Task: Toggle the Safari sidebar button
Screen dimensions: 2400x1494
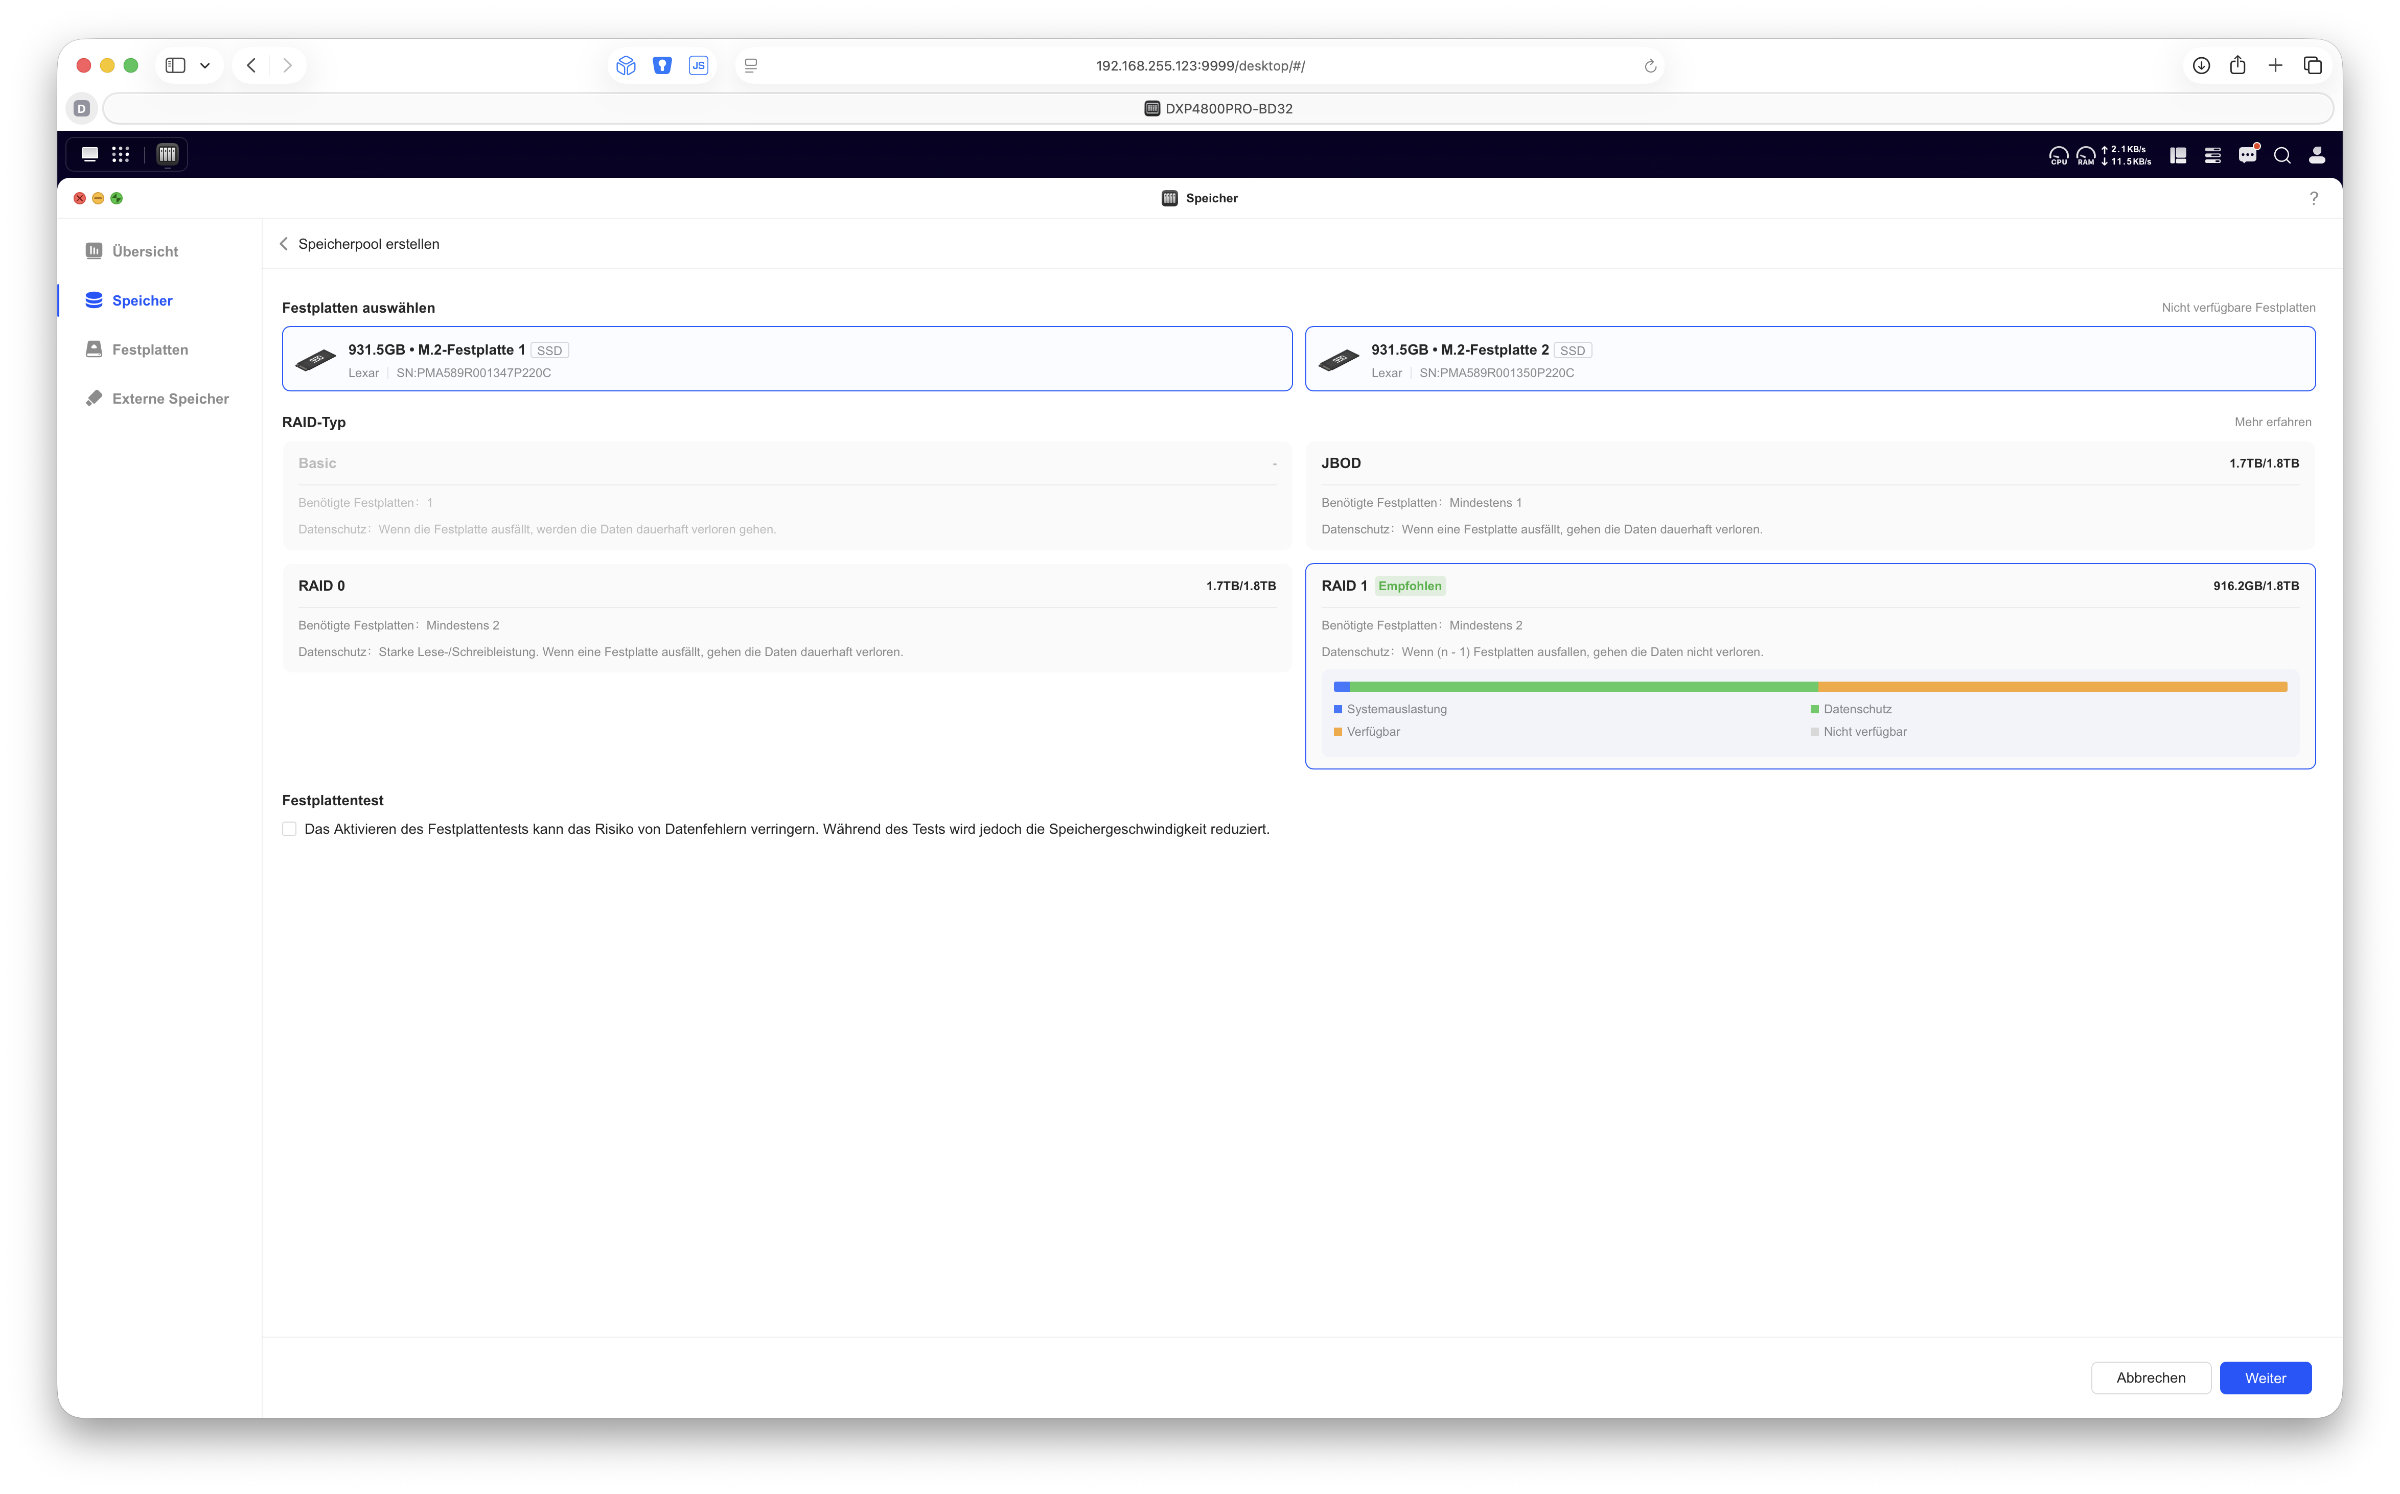Action: click(x=175, y=65)
